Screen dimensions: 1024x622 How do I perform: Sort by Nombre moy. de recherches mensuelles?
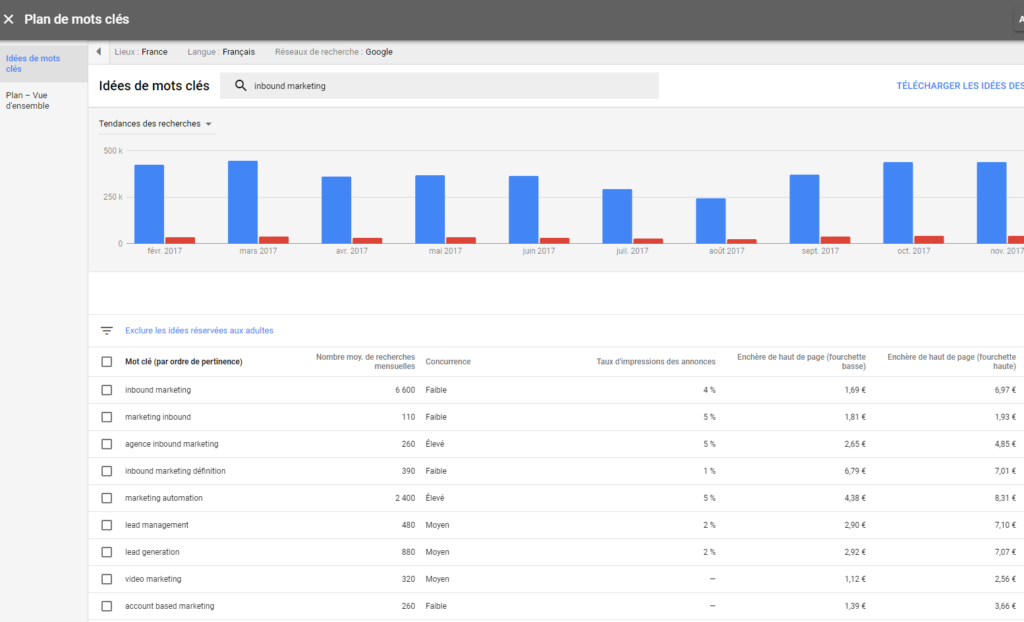point(364,362)
